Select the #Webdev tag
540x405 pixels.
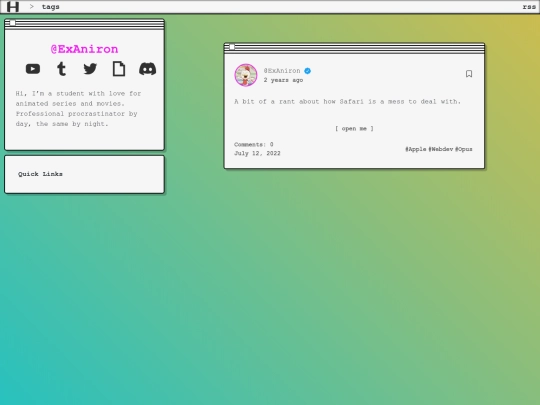(x=441, y=149)
